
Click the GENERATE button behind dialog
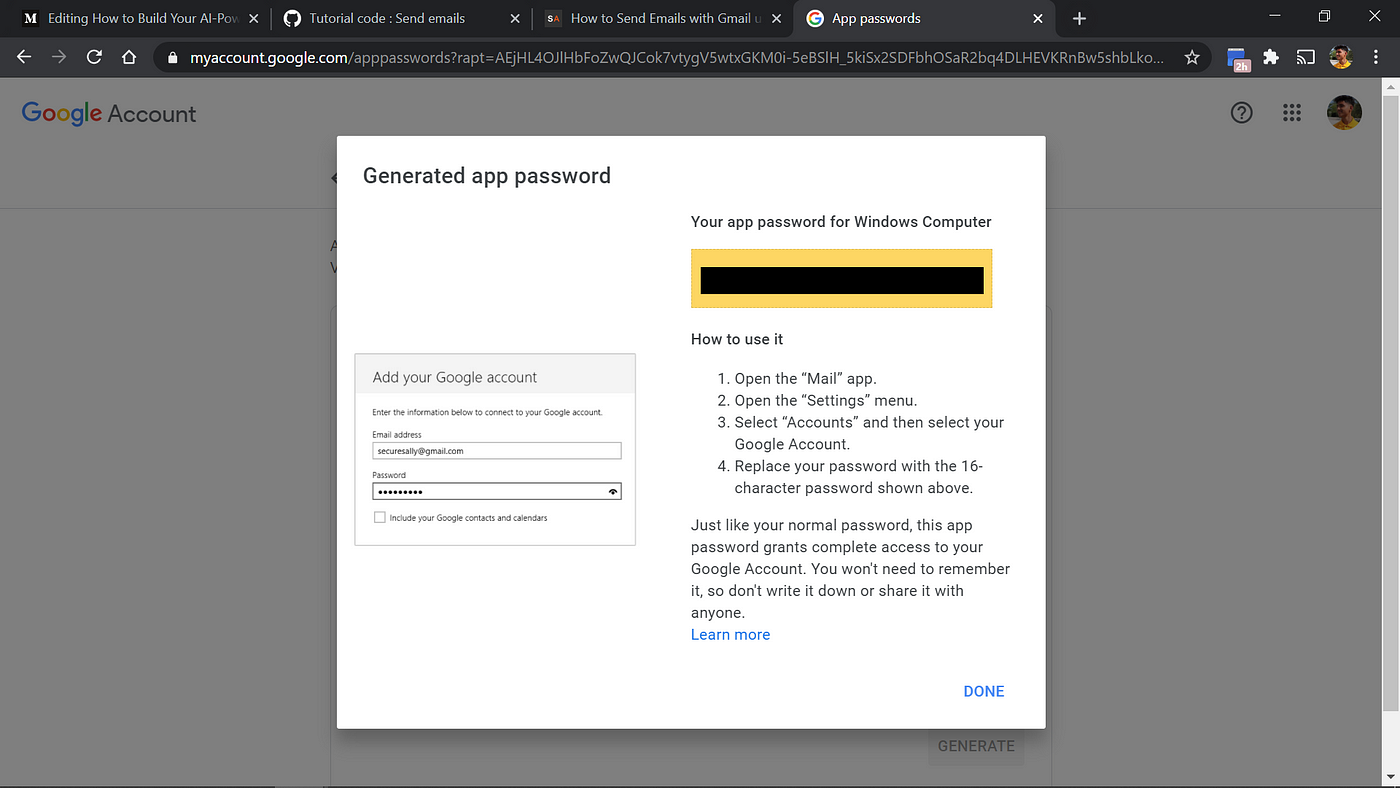(x=976, y=746)
